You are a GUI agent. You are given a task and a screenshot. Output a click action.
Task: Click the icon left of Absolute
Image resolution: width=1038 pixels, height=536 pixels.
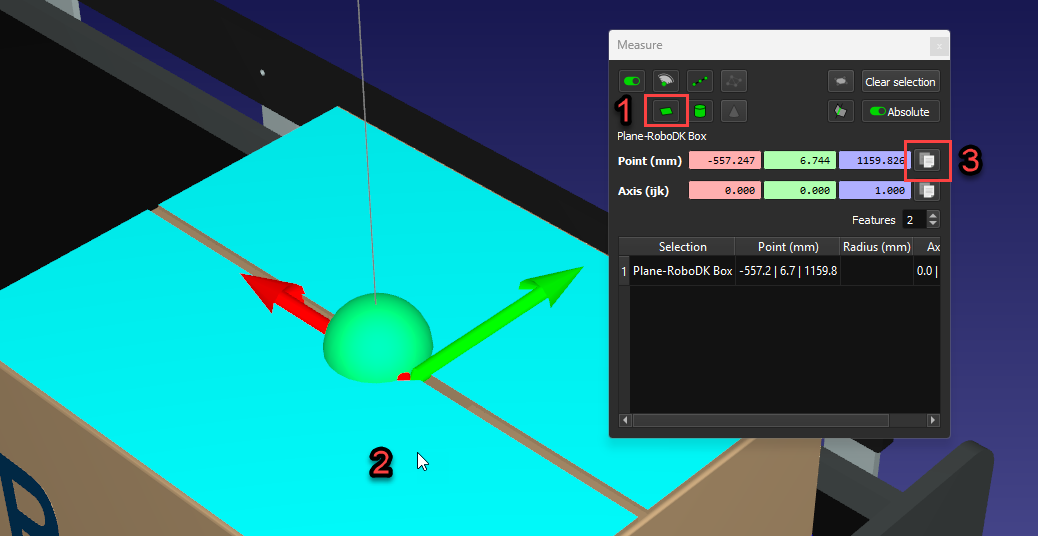[842, 111]
